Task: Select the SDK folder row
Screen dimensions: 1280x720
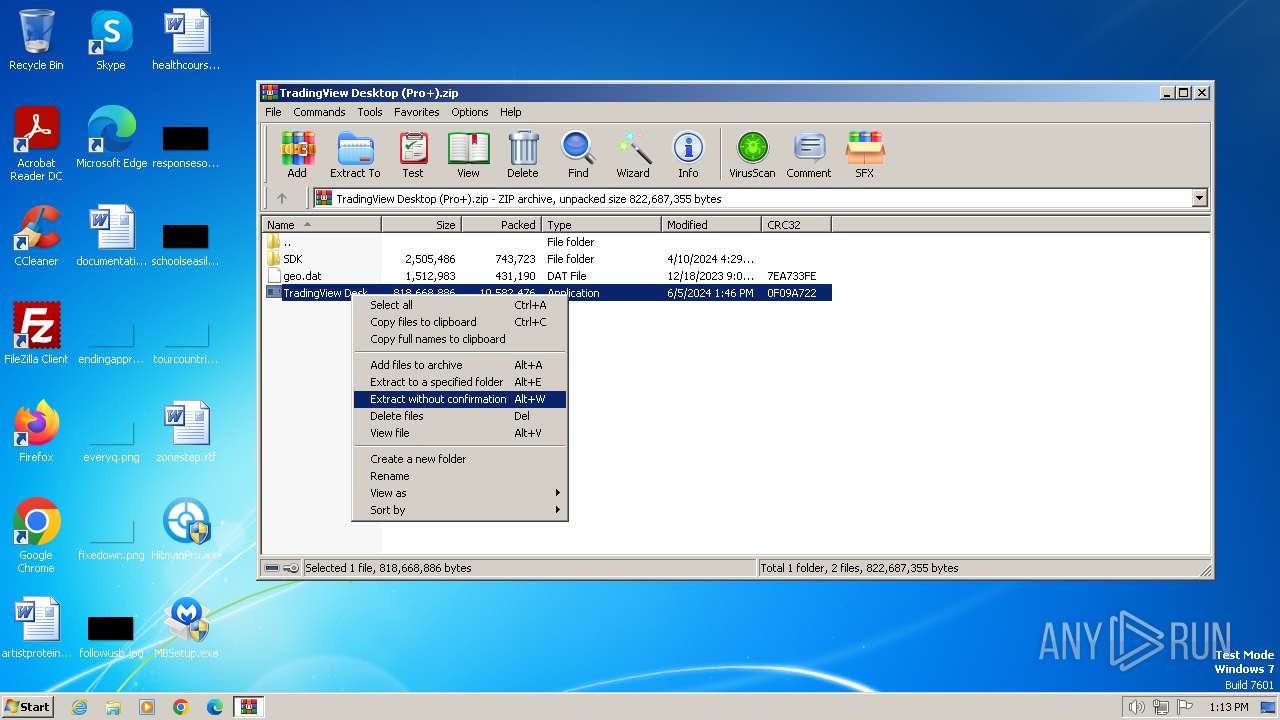Action: pyautogui.click(x=547, y=259)
